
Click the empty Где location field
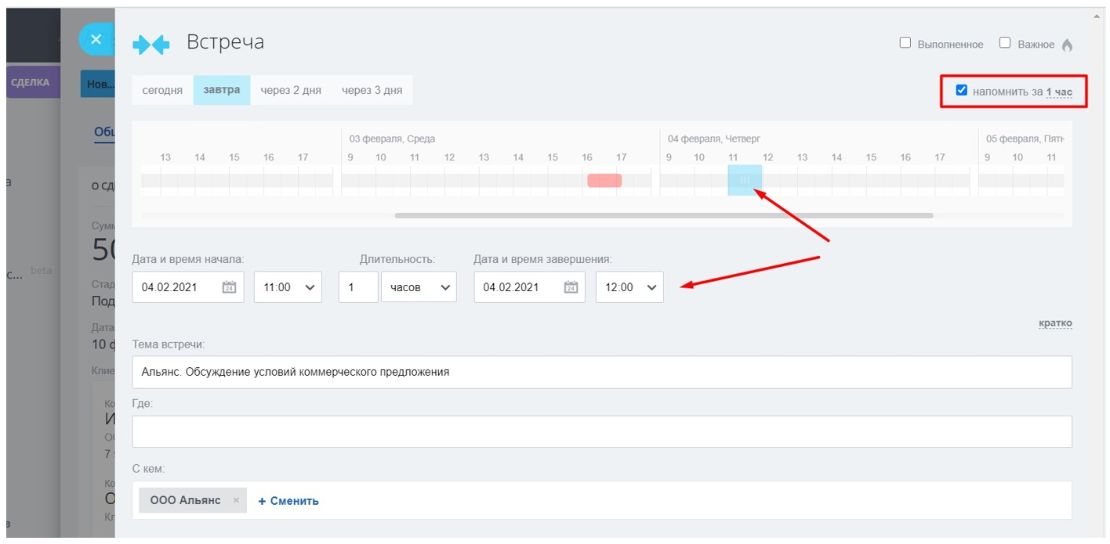[x=602, y=431]
